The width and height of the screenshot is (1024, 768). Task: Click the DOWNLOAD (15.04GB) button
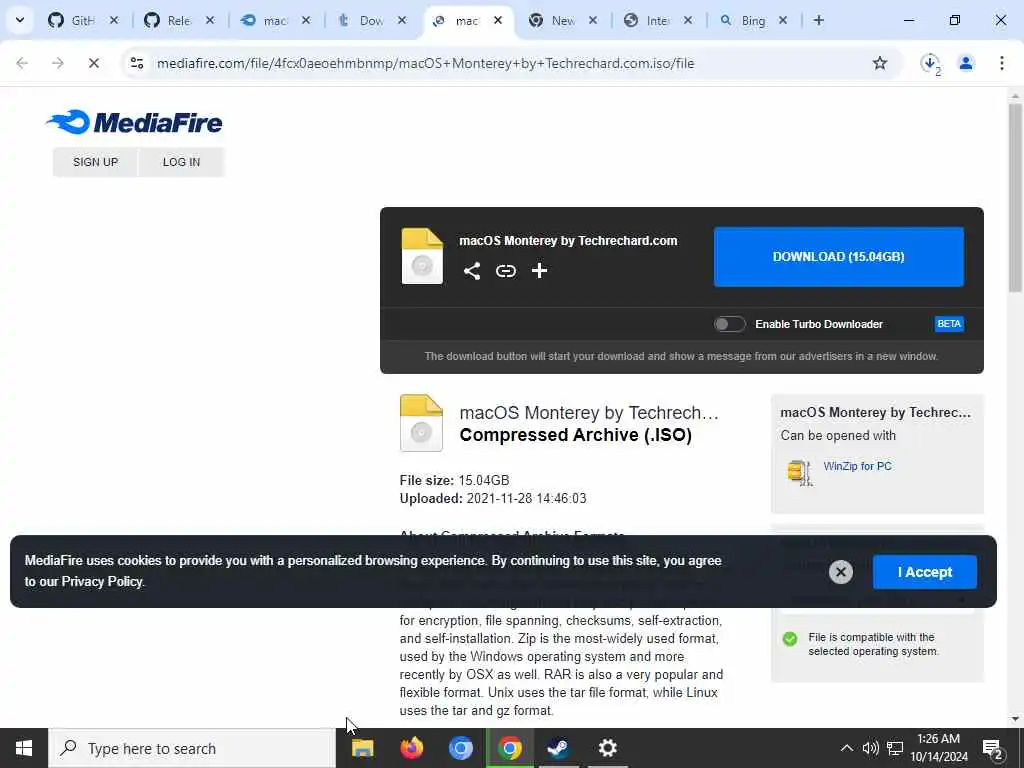[839, 257]
